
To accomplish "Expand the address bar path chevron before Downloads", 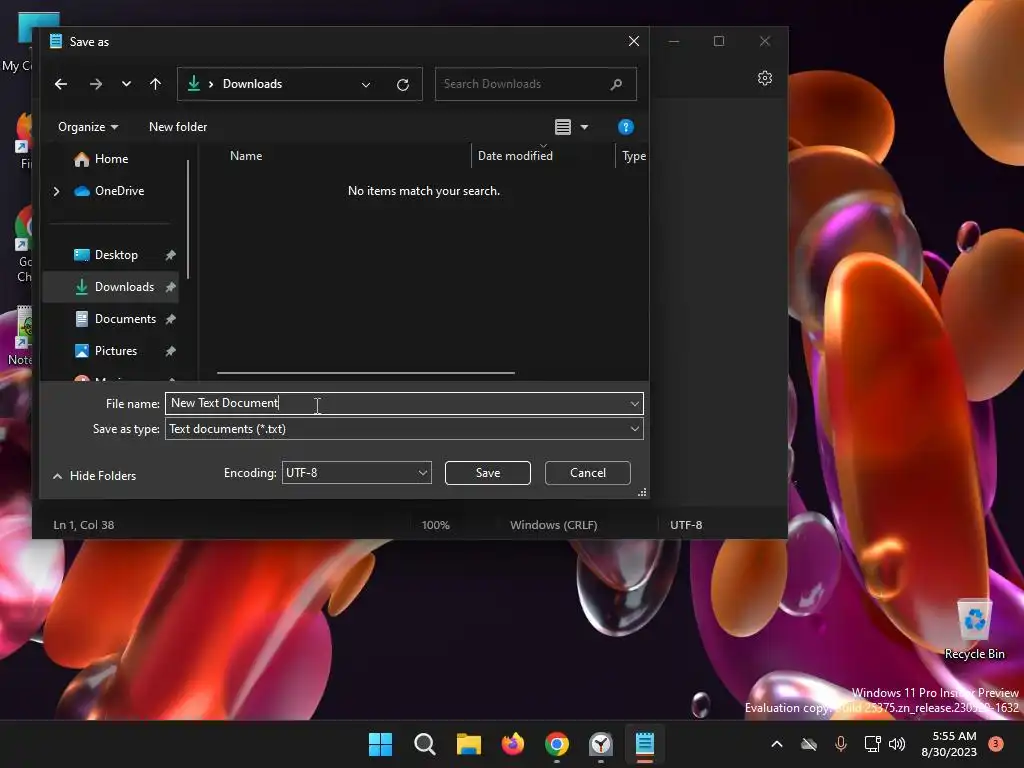I will point(211,84).
